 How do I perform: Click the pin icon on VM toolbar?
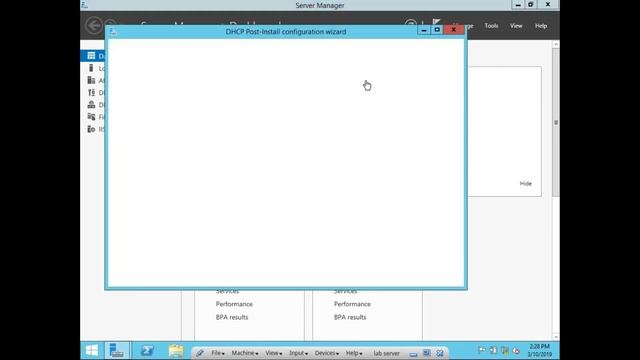click(x=200, y=353)
